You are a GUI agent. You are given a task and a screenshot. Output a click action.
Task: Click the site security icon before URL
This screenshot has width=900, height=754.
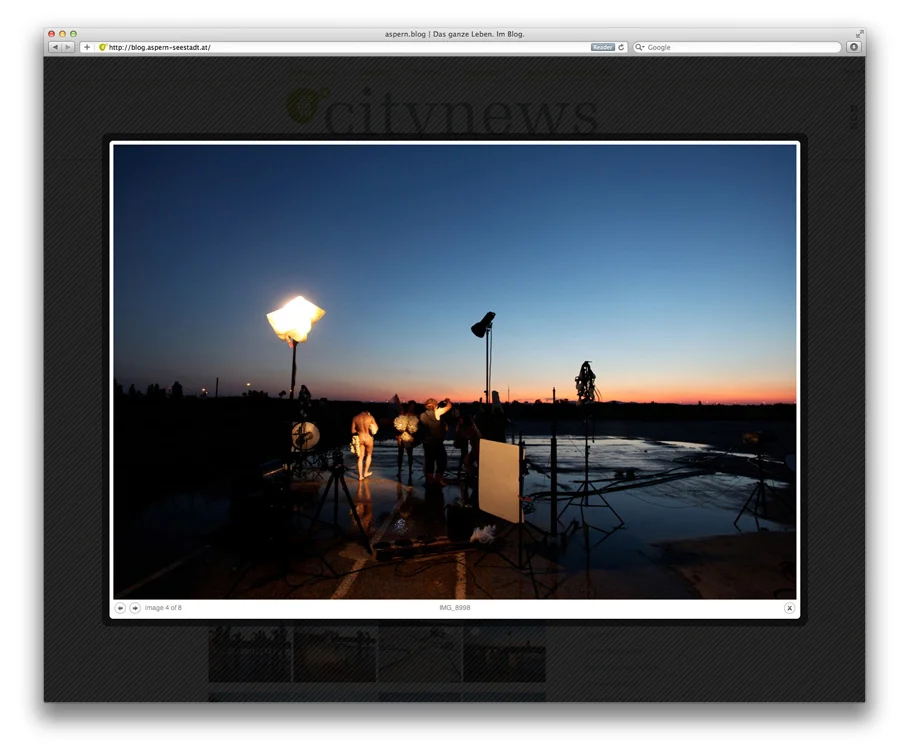(x=103, y=47)
